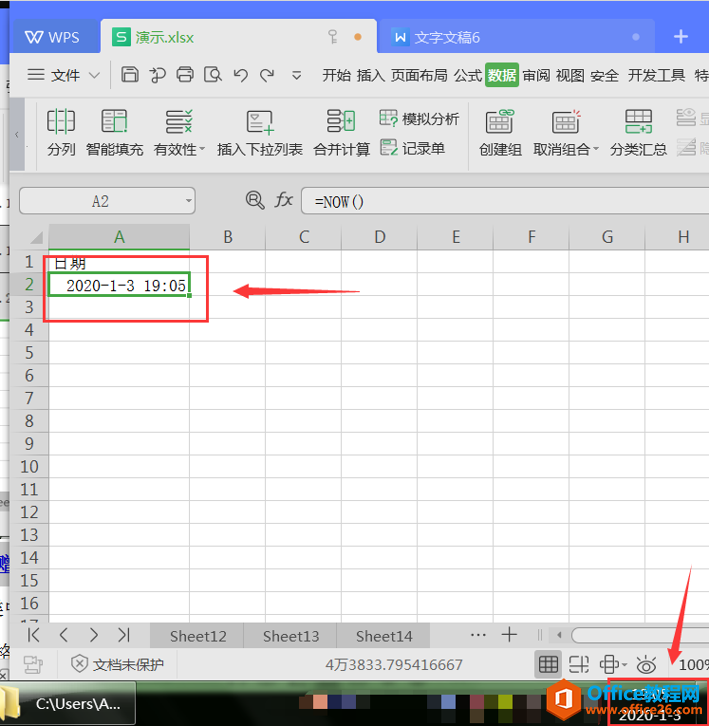The width and height of the screenshot is (709, 727).
Task: Click 文档未保护 protection status
Action: 117,664
